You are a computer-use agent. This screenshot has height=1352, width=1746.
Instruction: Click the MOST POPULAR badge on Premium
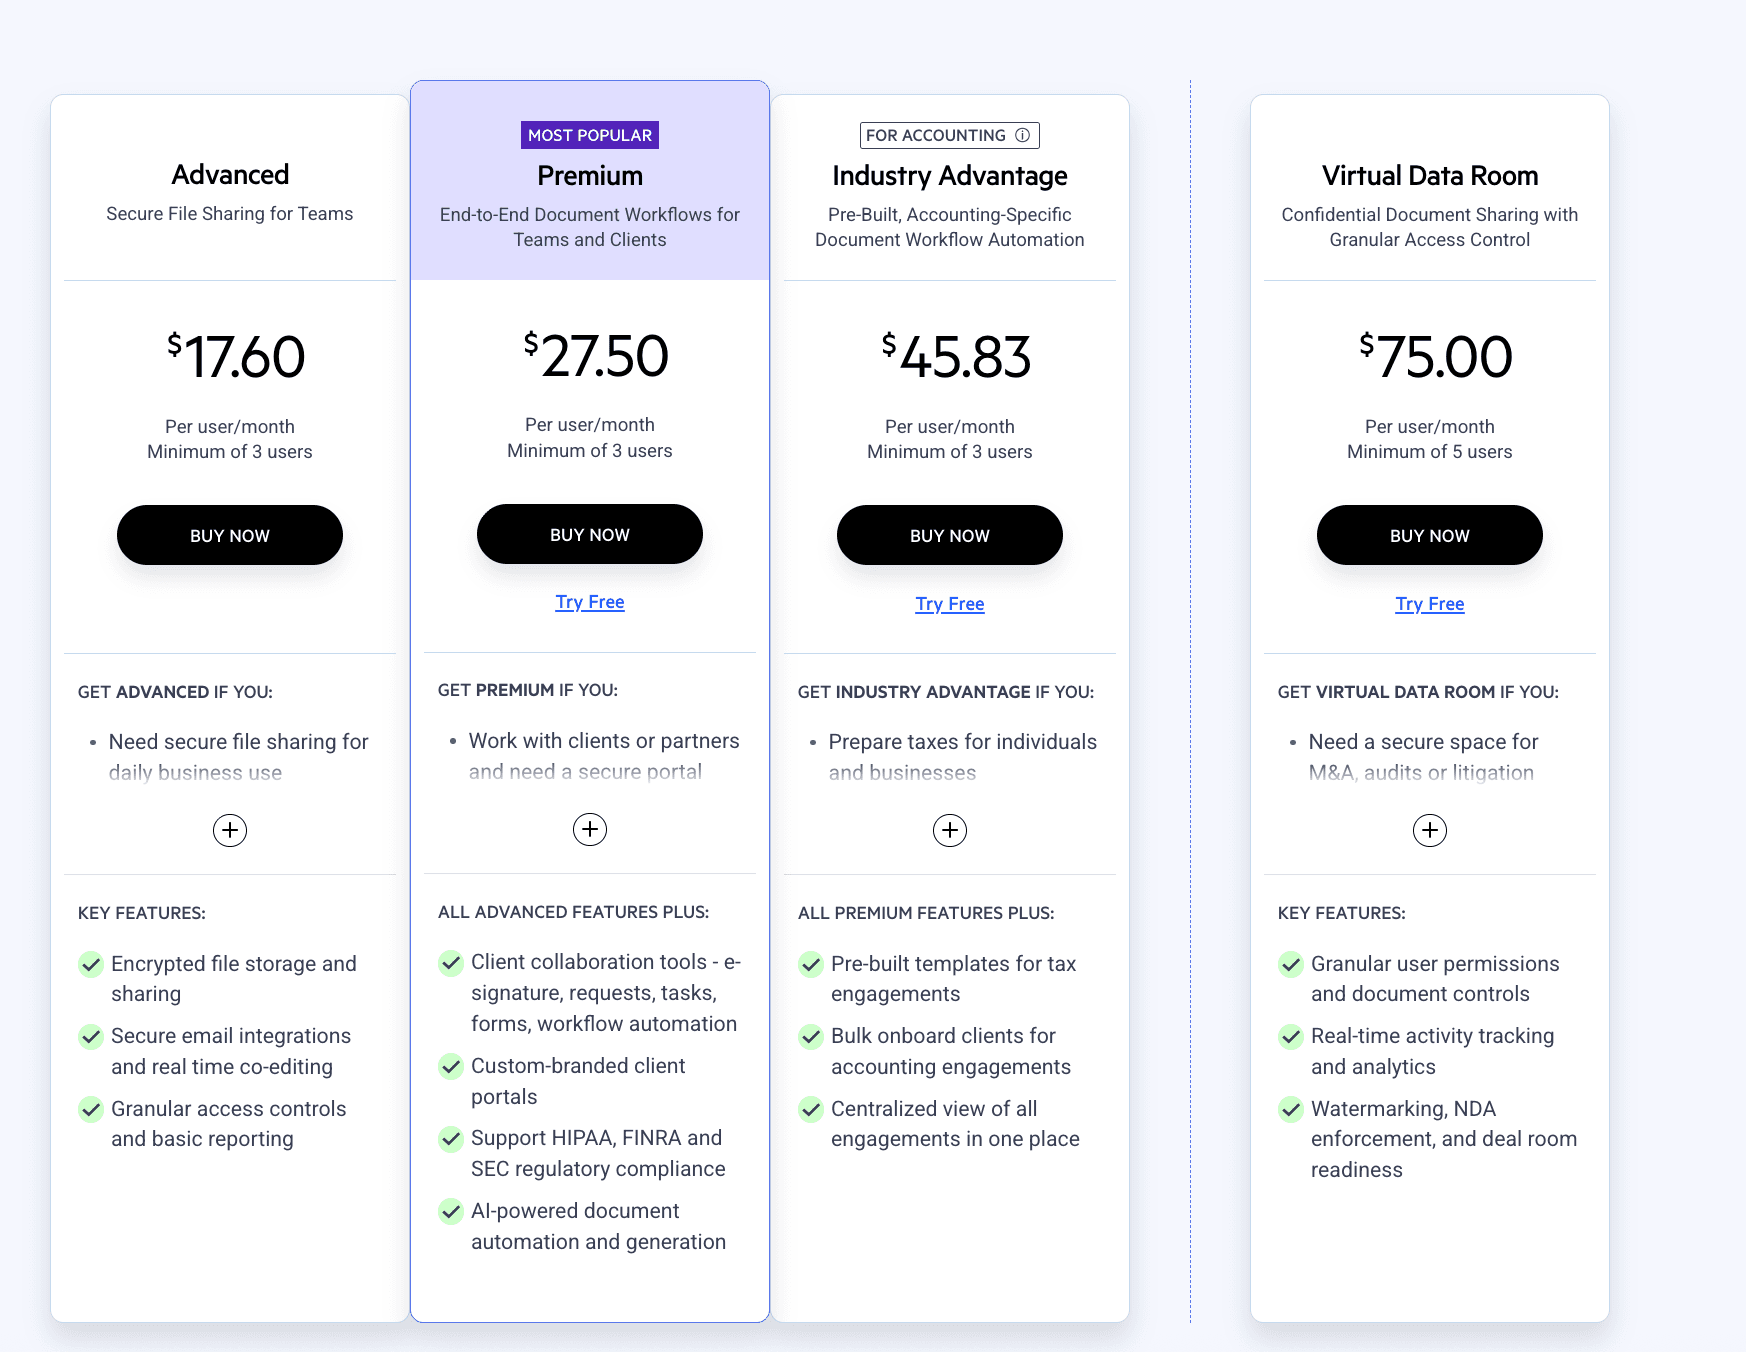pos(589,134)
